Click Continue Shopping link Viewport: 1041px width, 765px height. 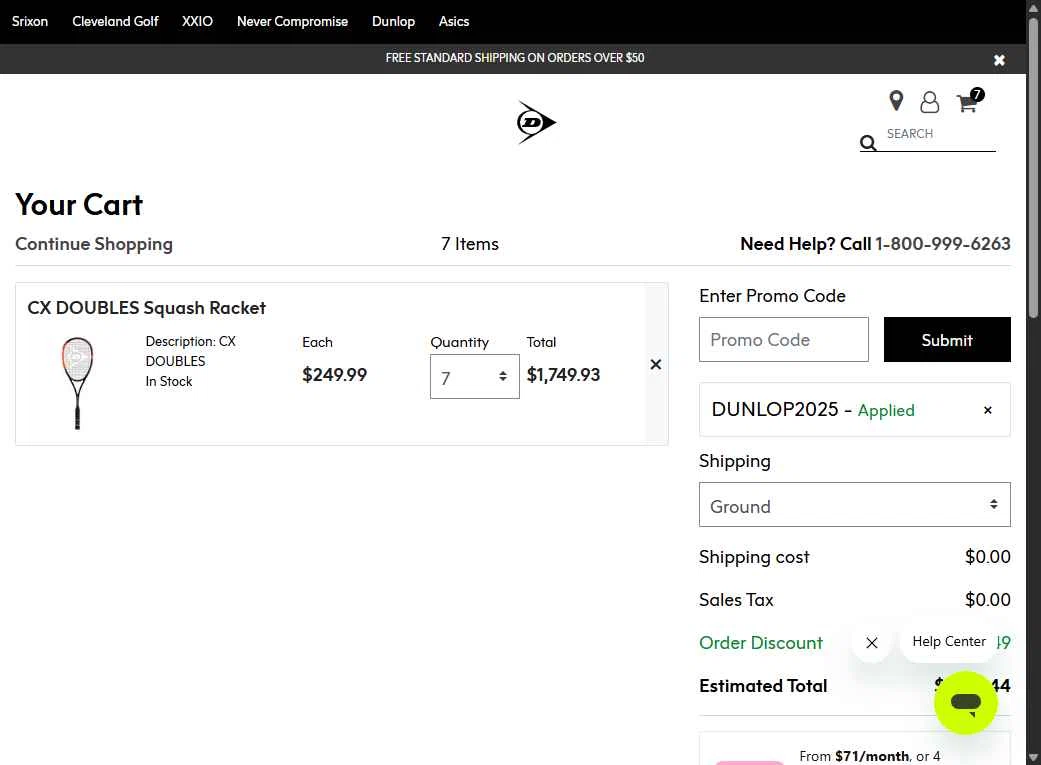[x=94, y=244]
